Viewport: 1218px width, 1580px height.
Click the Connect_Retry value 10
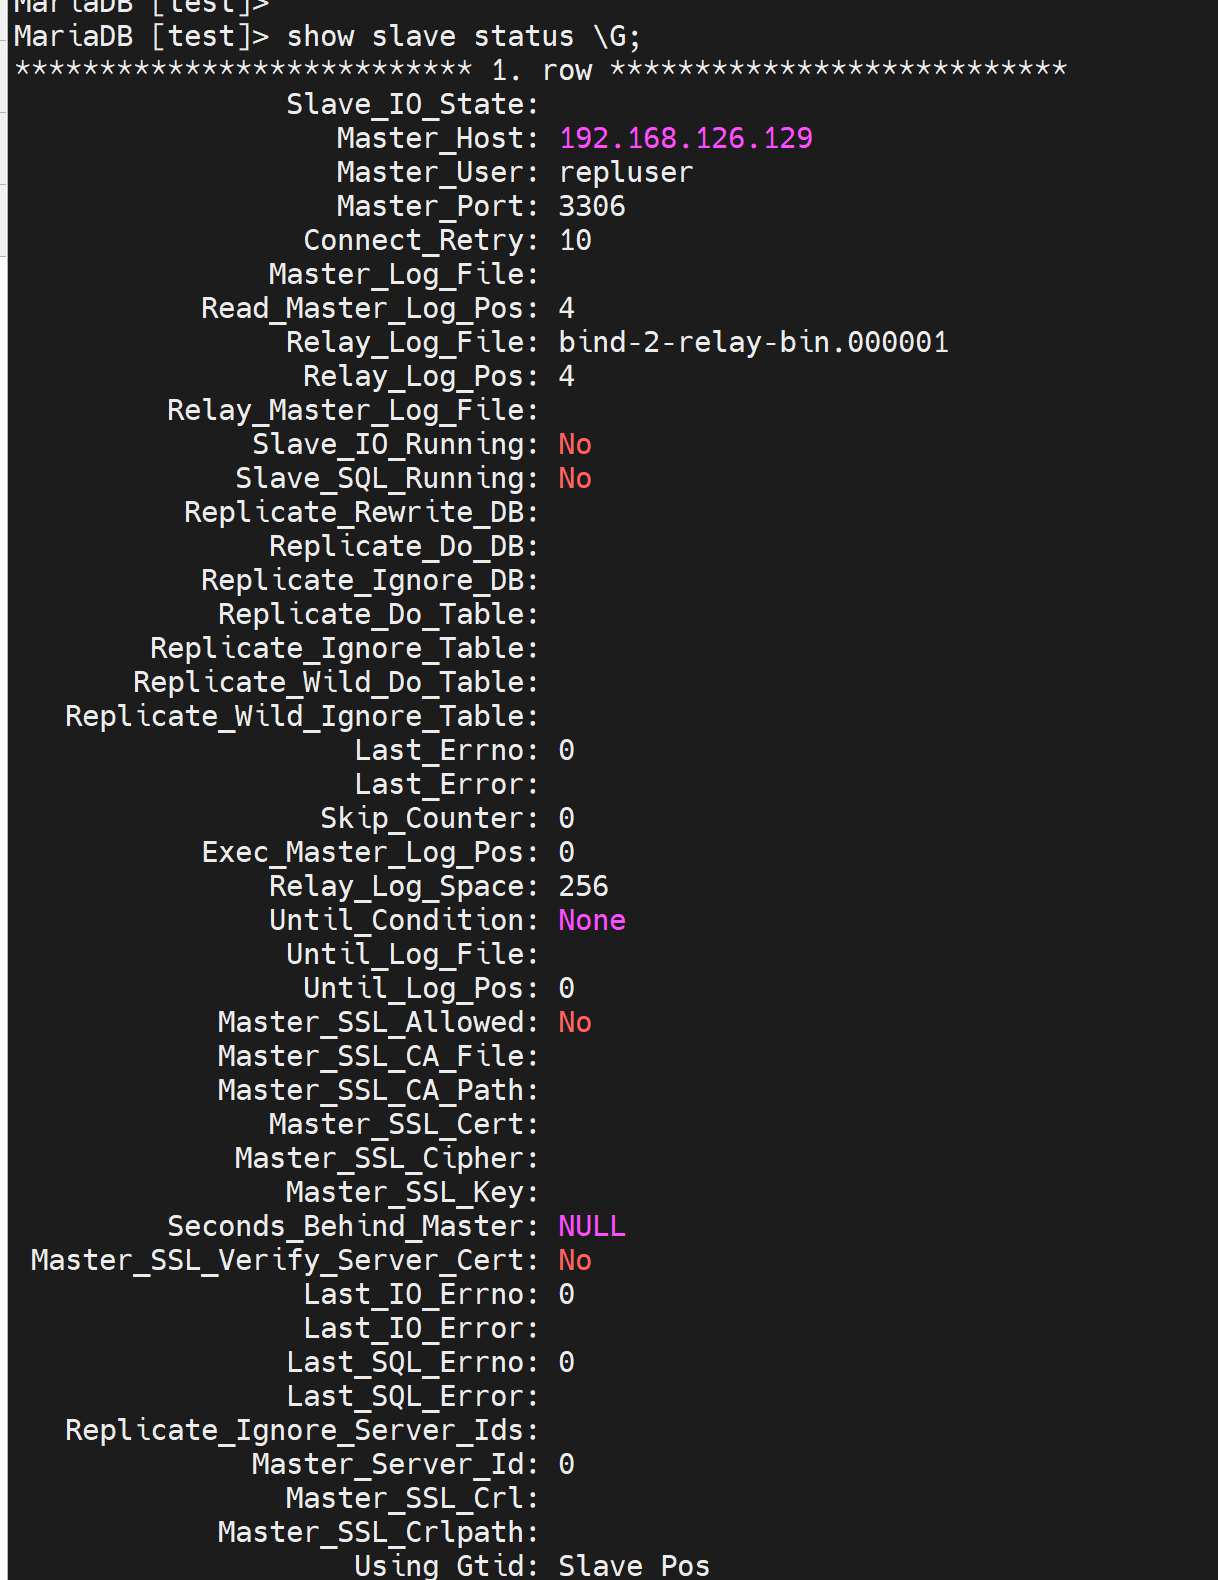575,240
